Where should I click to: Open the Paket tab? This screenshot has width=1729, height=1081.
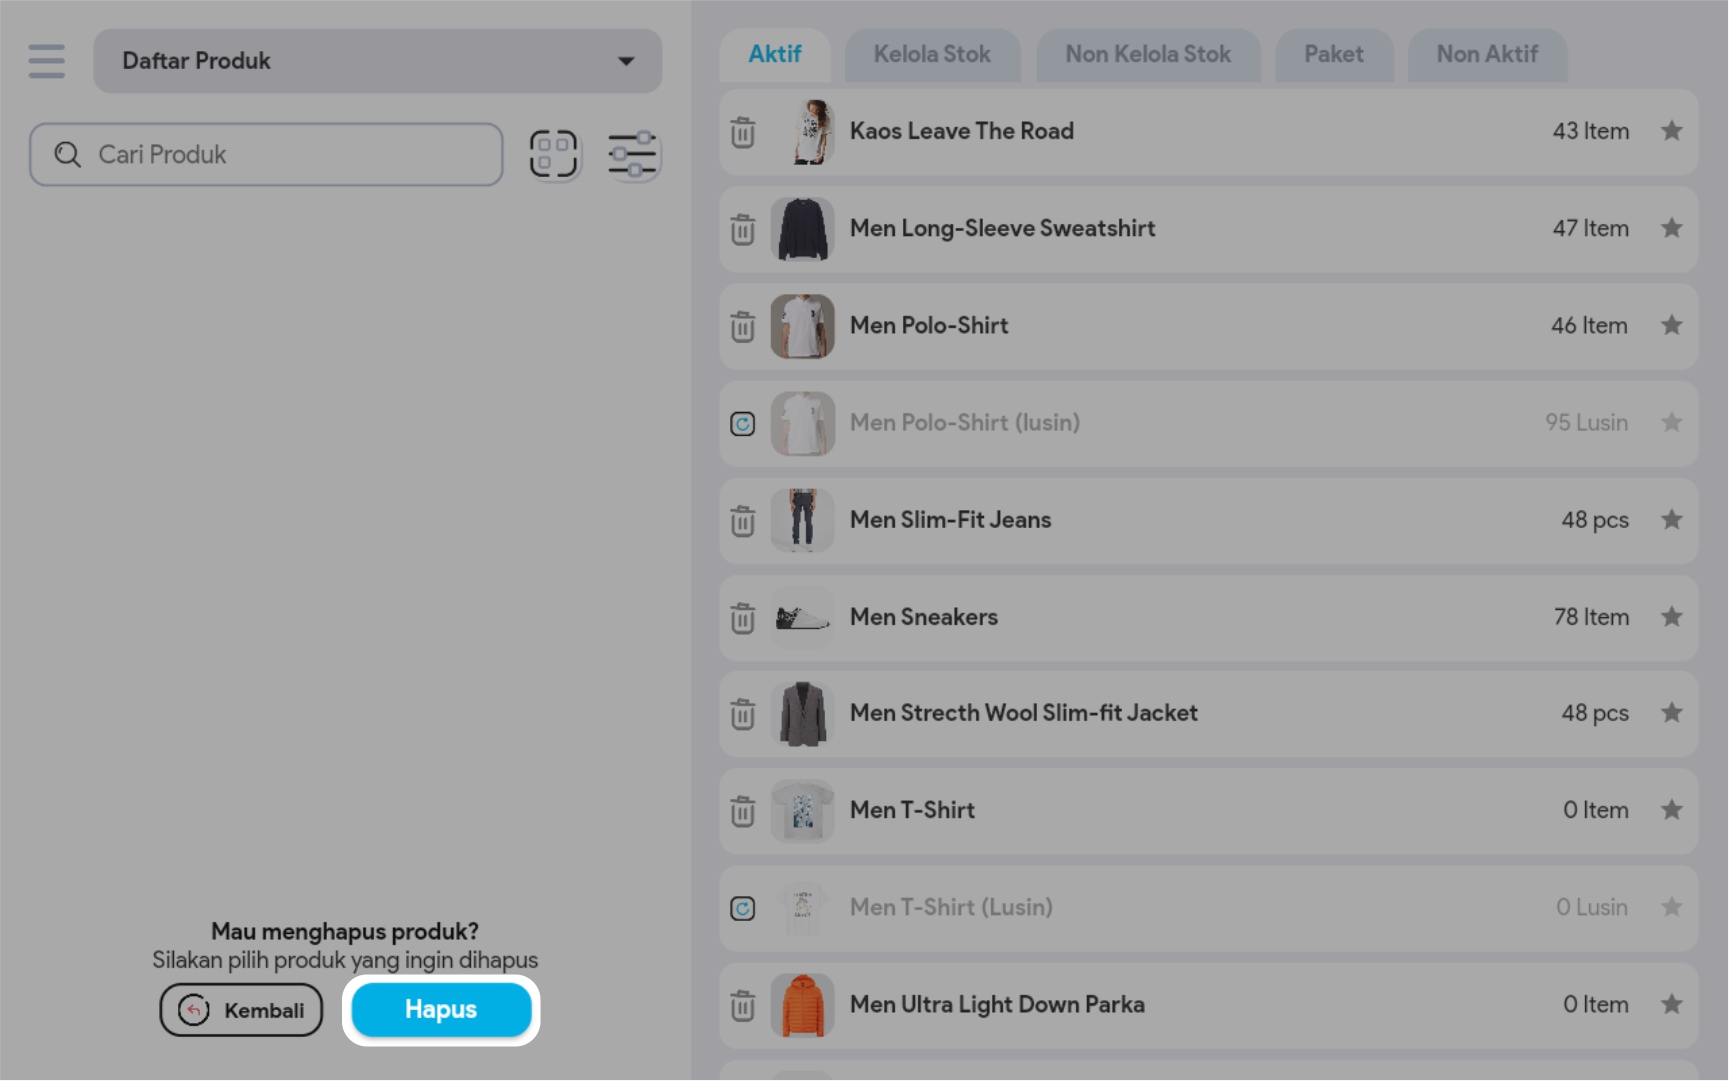pos(1333,55)
